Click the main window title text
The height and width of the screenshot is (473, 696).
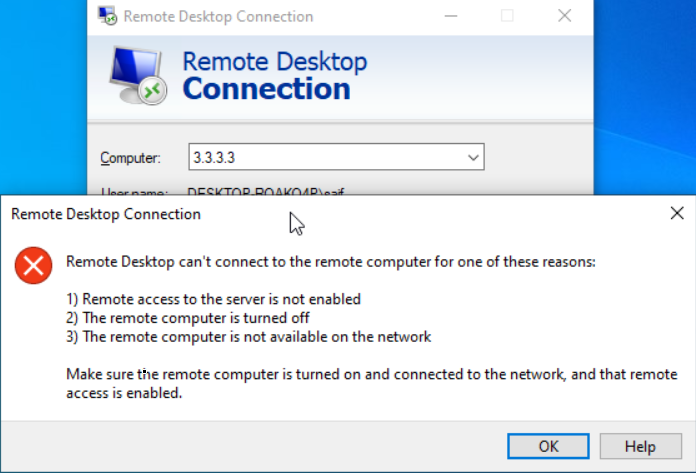coord(218,17)
